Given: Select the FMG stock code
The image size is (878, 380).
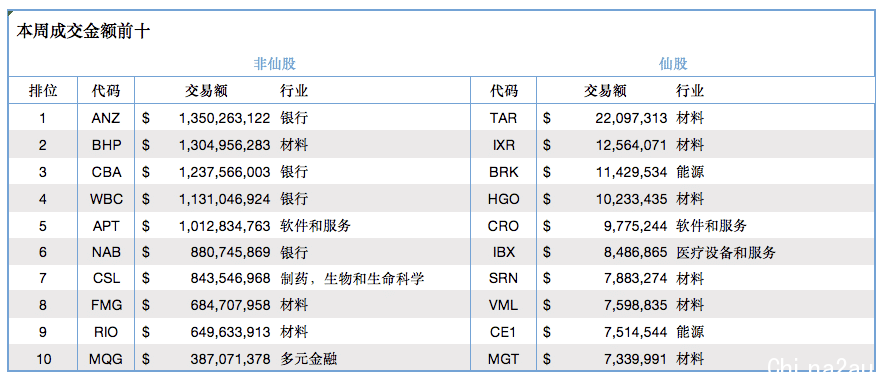Looking at the screenshot, I should point(106,306).
